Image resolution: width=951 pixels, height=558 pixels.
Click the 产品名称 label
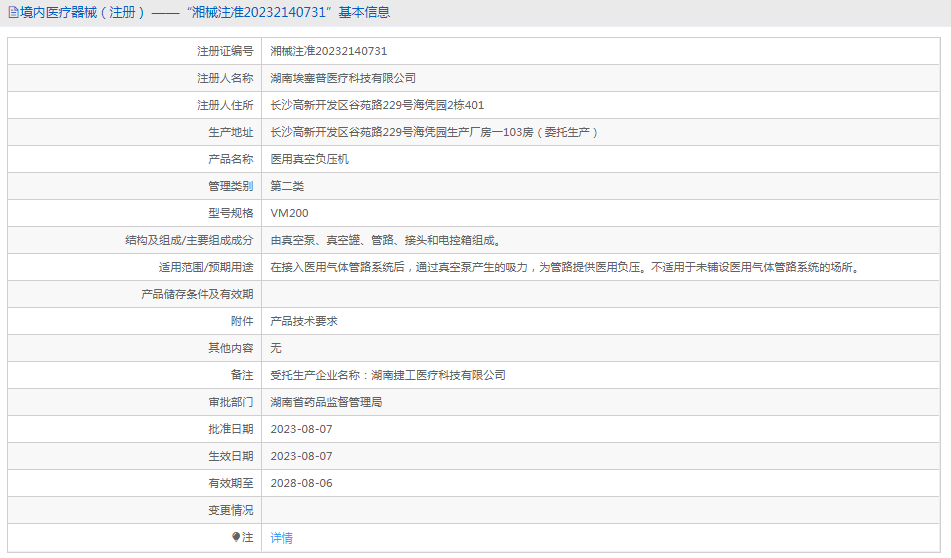pos(230,160)
